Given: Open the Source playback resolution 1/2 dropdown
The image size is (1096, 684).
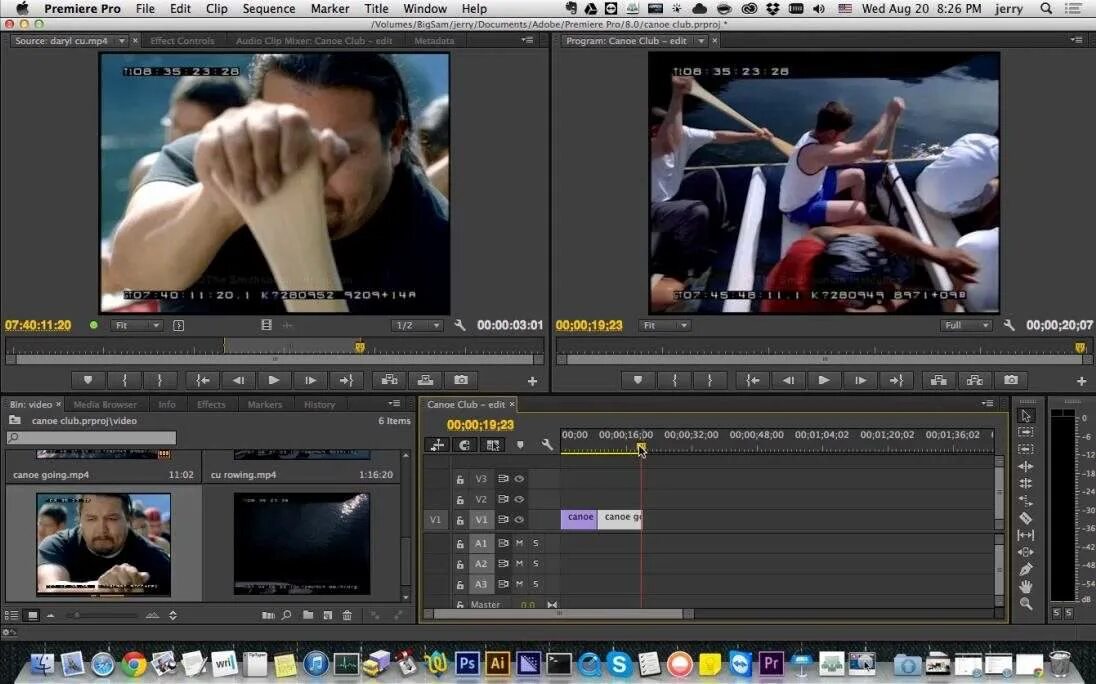Looking at the screenshot, I should (417, 326).
